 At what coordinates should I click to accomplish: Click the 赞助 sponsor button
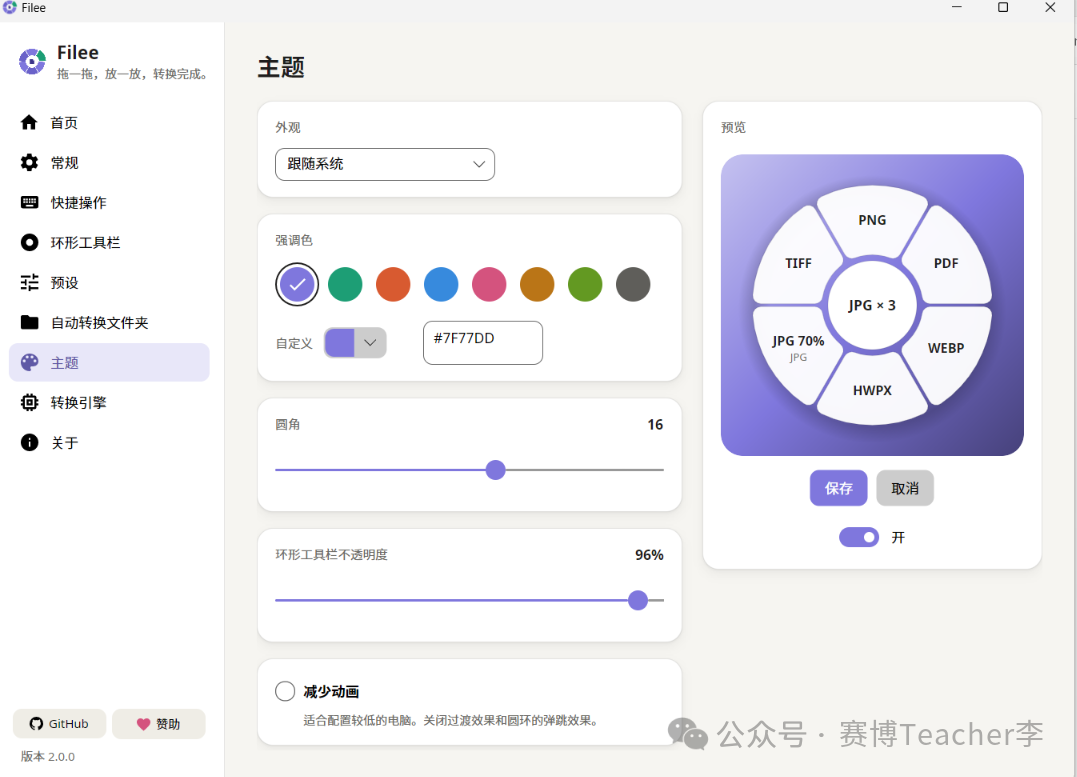pos(159,723)
